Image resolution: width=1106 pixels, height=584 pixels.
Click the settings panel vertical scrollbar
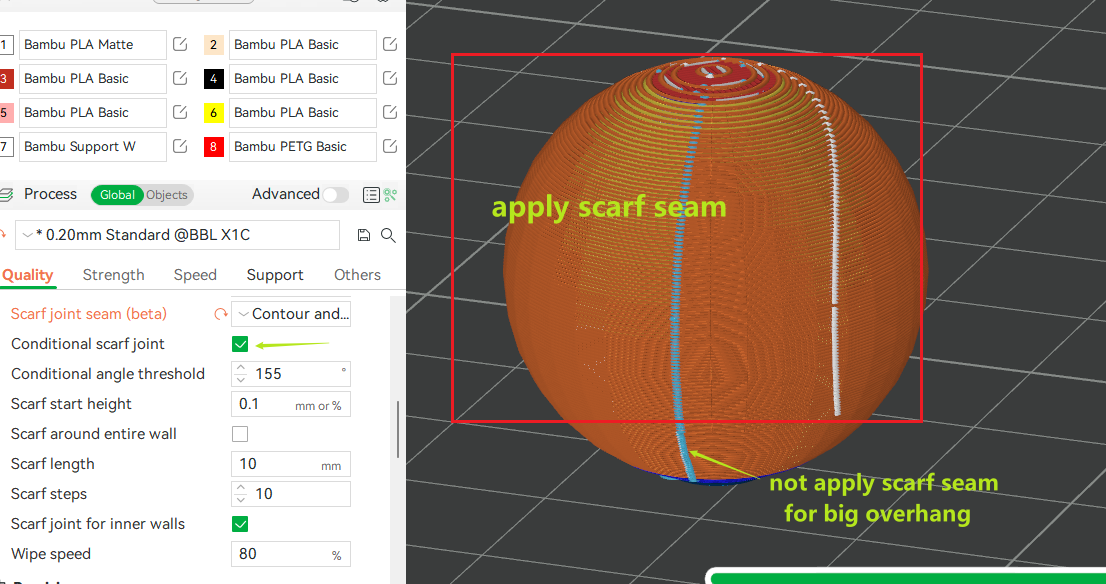pyautogui.click(x=398, y=430)
